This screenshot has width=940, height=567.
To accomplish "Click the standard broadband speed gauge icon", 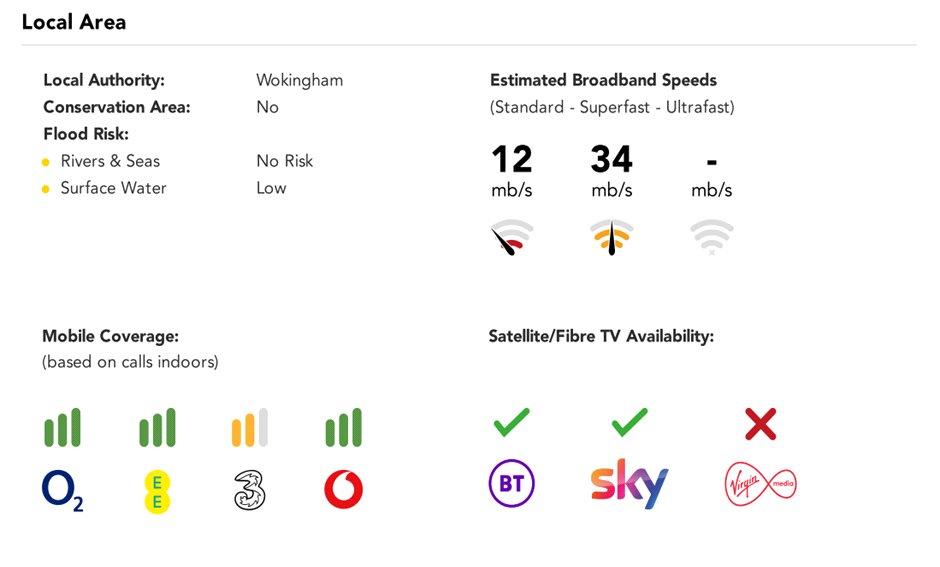I will pyautogui.click(x=511, y=237).
